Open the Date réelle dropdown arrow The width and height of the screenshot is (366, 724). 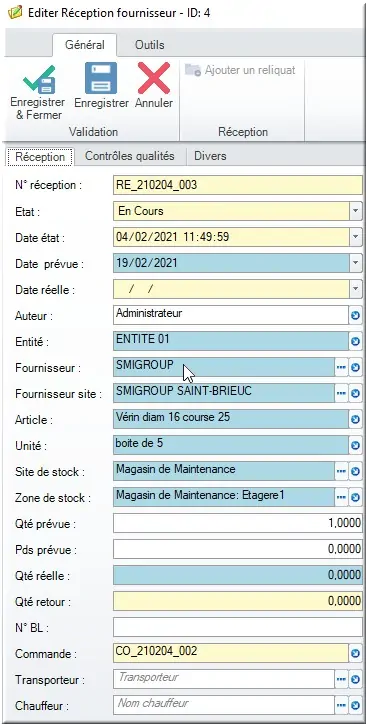click(355, 290)
